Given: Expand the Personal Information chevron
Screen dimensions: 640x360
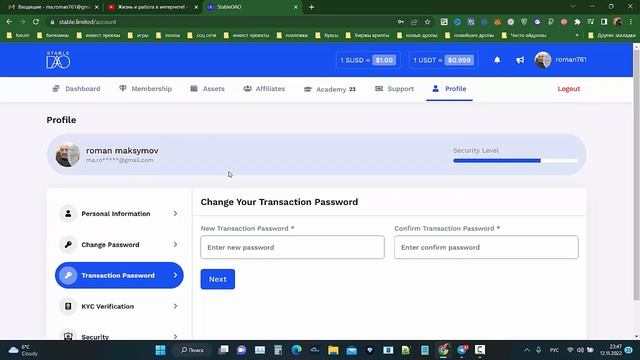Looking at the screenshot, I should (175, 213).
